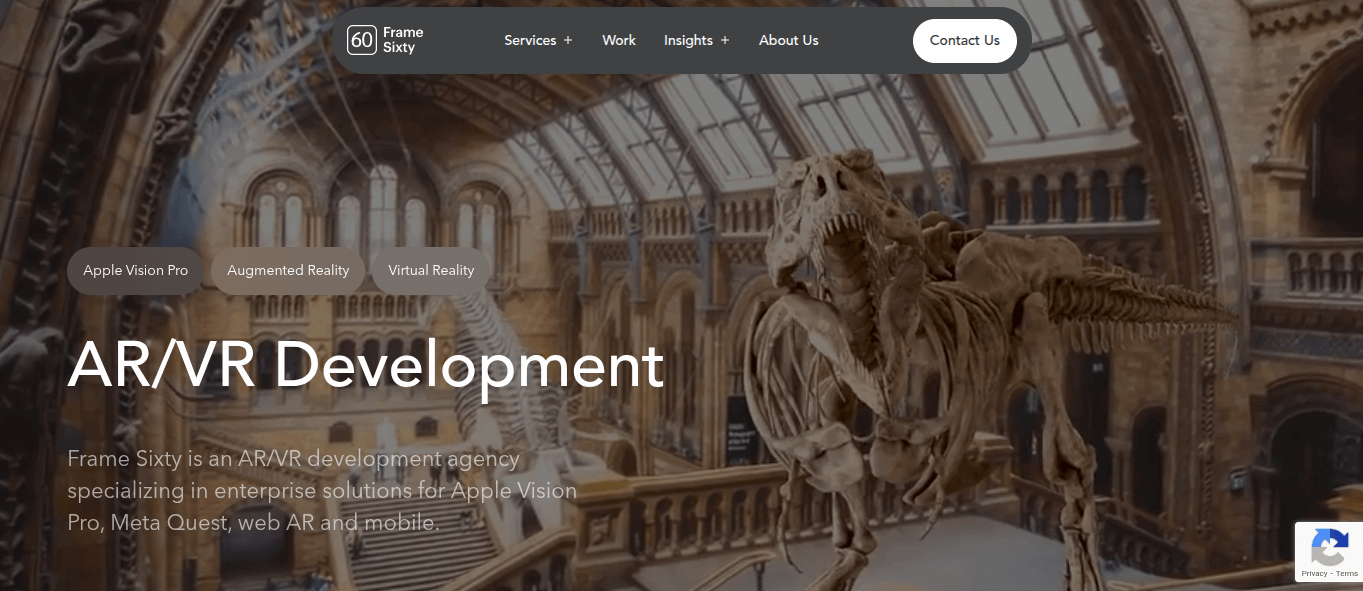Open the reCAPTCHA Privacy link

pyautogui.click(x=1314, y=574)
